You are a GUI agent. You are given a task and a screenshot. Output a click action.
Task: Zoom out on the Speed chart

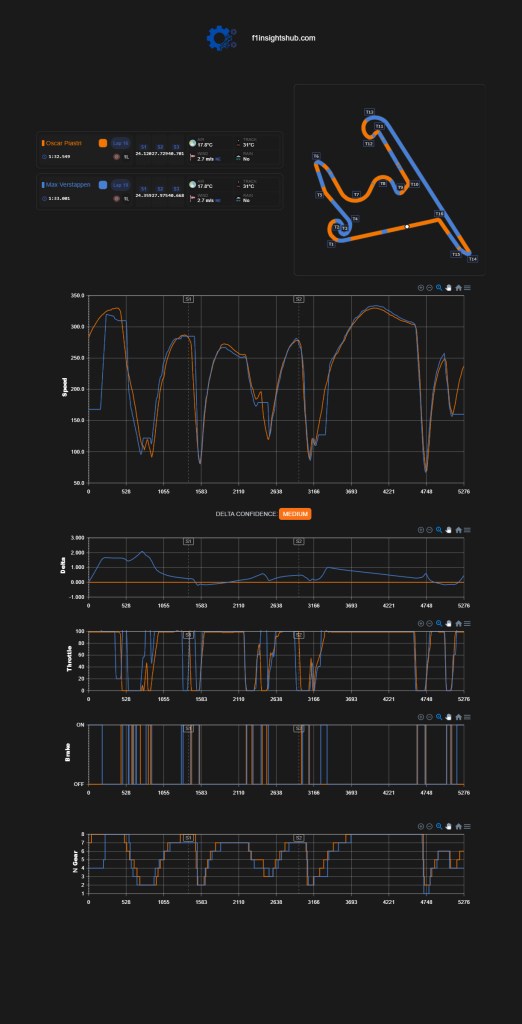pyautogui.click(x=429, y=287)
